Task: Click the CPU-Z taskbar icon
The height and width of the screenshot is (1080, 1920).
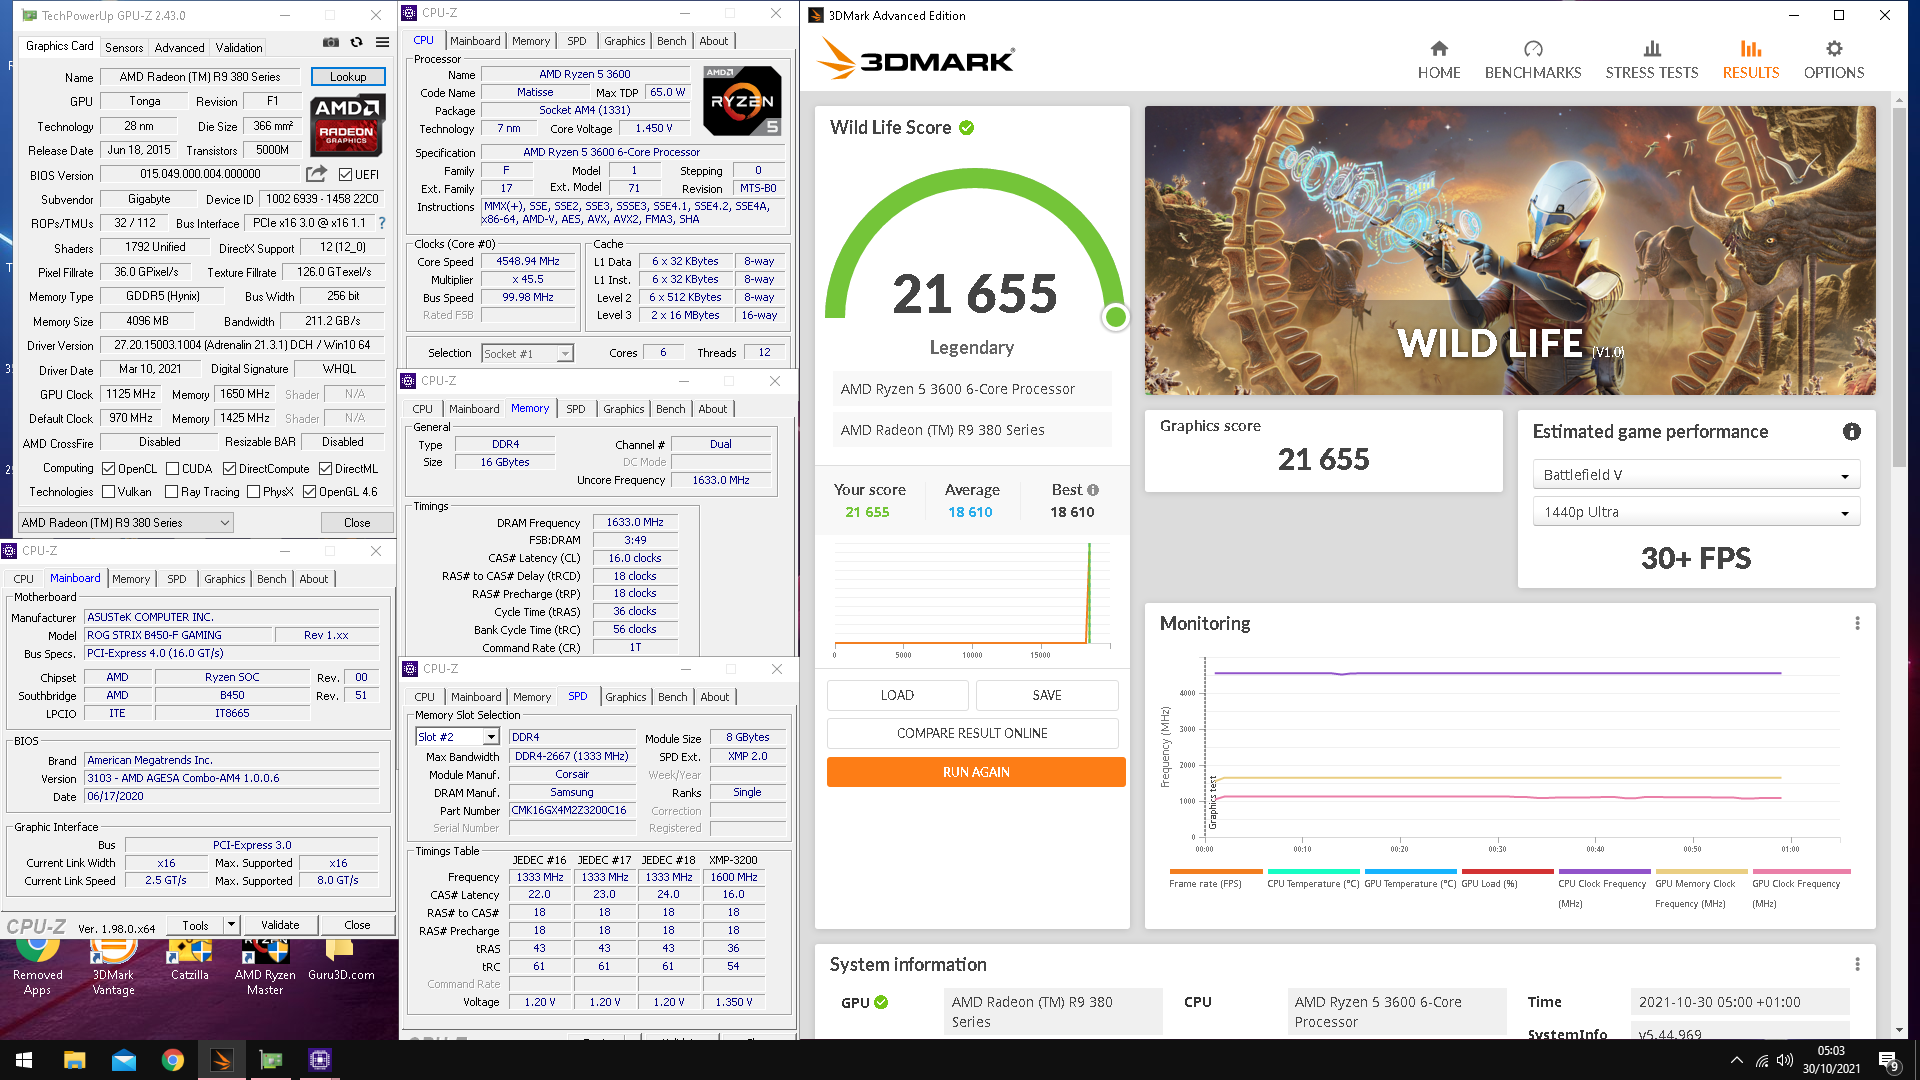Action: click(x=320, y=1060)
